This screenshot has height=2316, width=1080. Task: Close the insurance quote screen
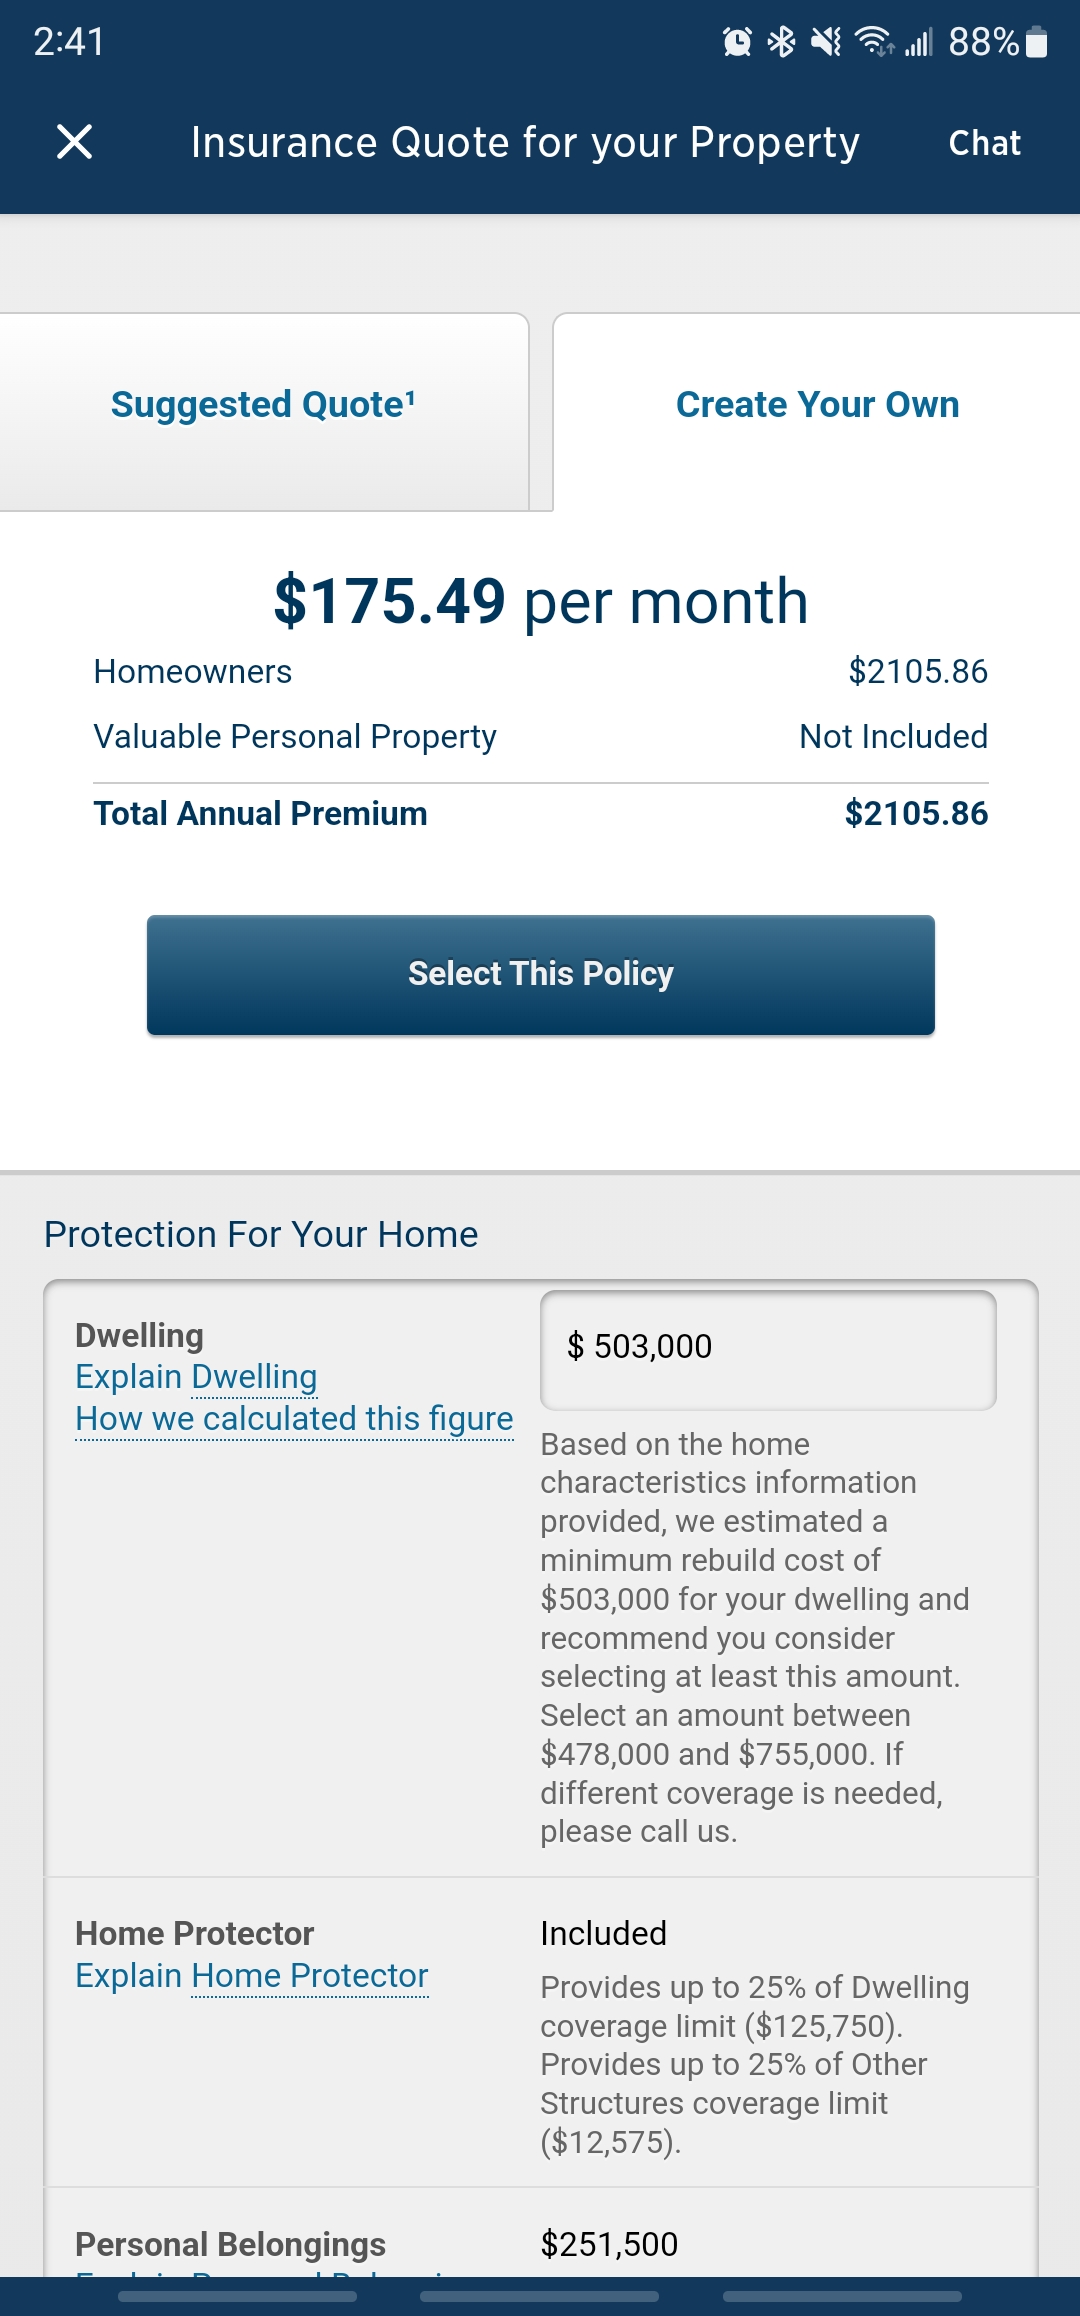coord(75,142)
